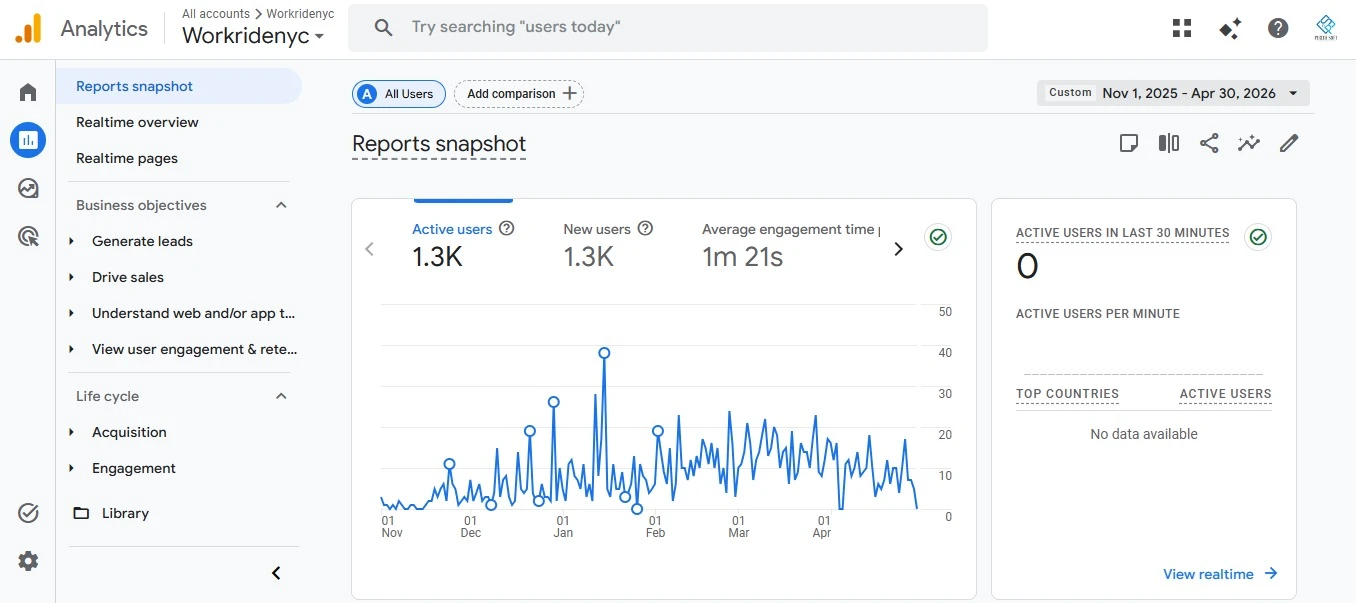
Task: Open the Google apps grid icon
Action: click(1182, 28)
